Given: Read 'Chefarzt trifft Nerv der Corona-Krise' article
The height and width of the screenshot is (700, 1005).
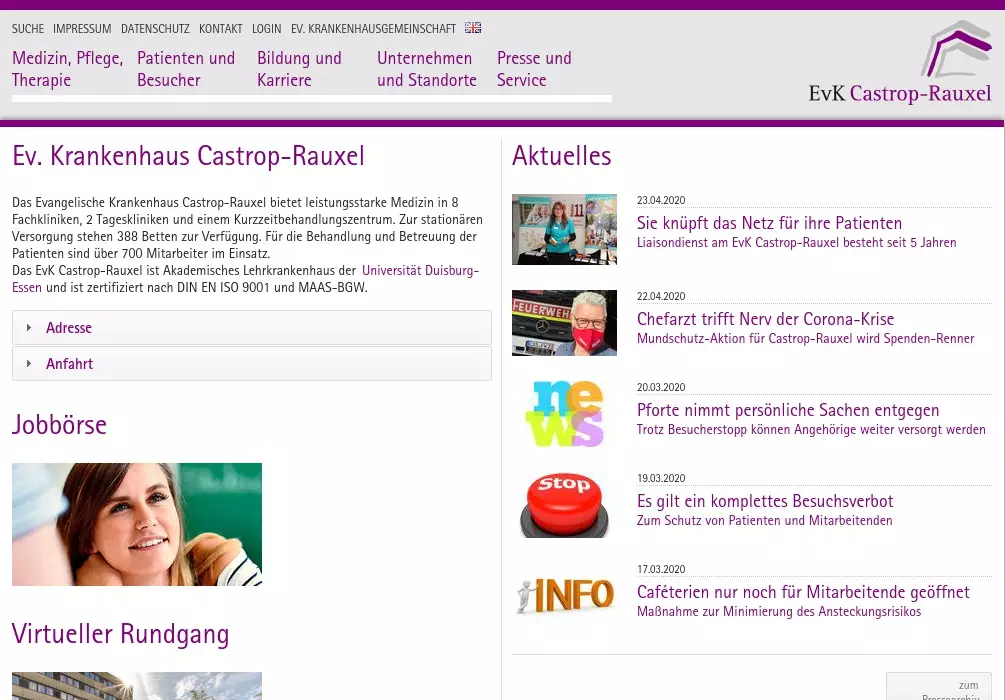Looking at the screenshot, I should pyautogui.click(x=765, y=319).
